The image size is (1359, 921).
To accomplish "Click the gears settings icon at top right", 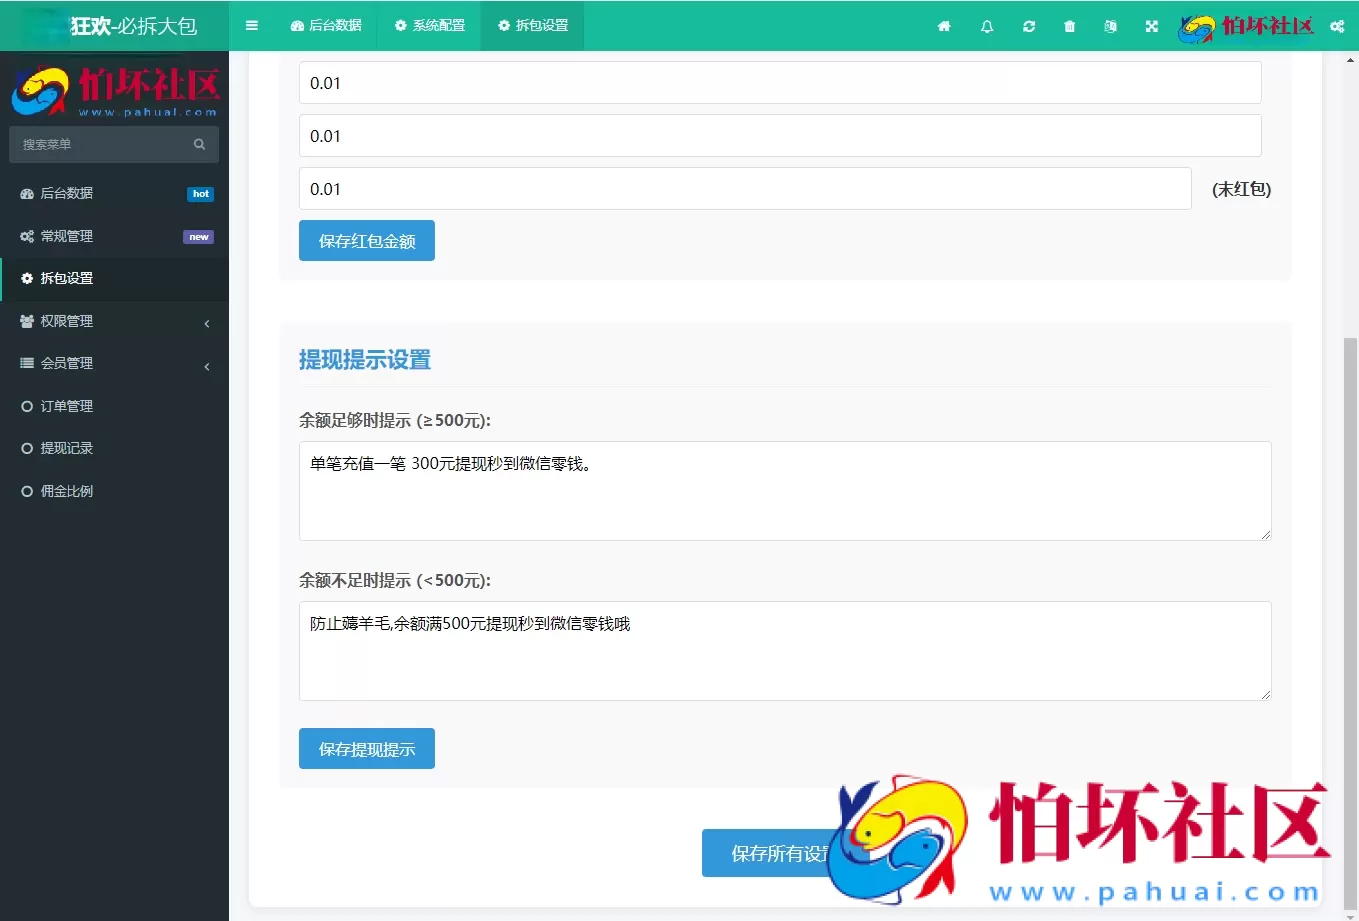I will (x=1337, y=26).
